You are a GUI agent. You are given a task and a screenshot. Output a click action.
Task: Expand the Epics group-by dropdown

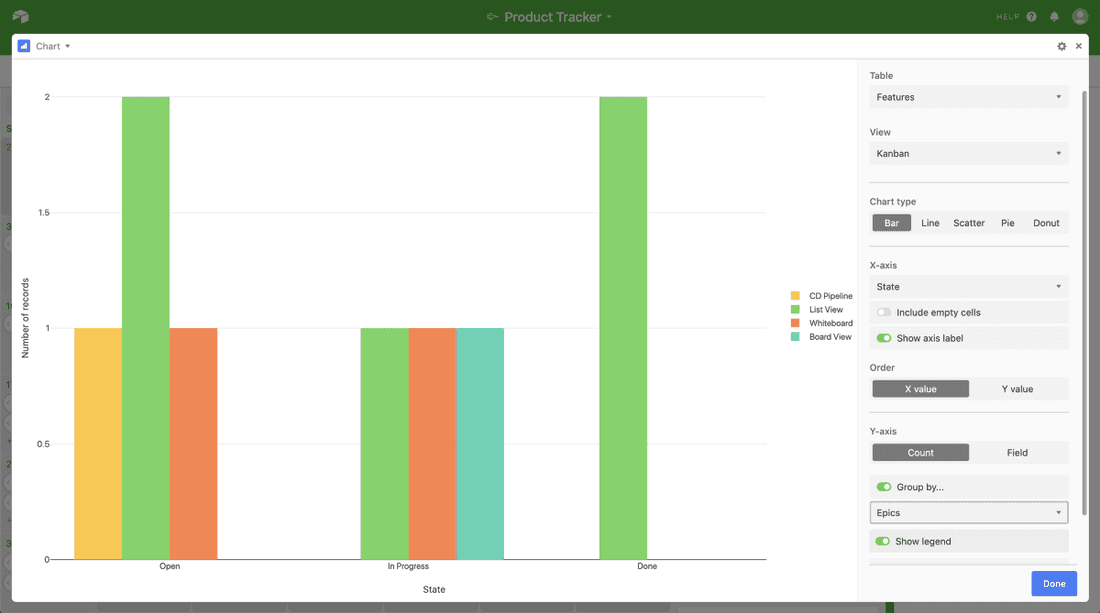pos(968,513)
